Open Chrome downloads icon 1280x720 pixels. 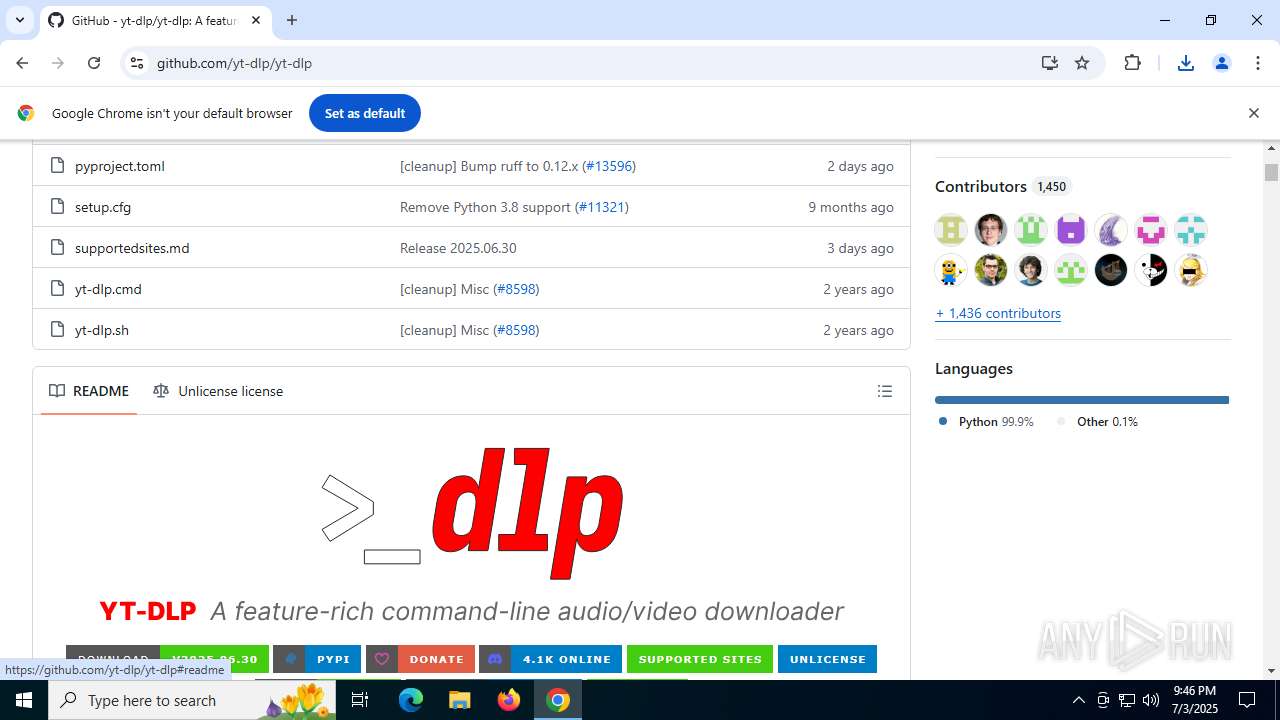(x=1186, y=63)
